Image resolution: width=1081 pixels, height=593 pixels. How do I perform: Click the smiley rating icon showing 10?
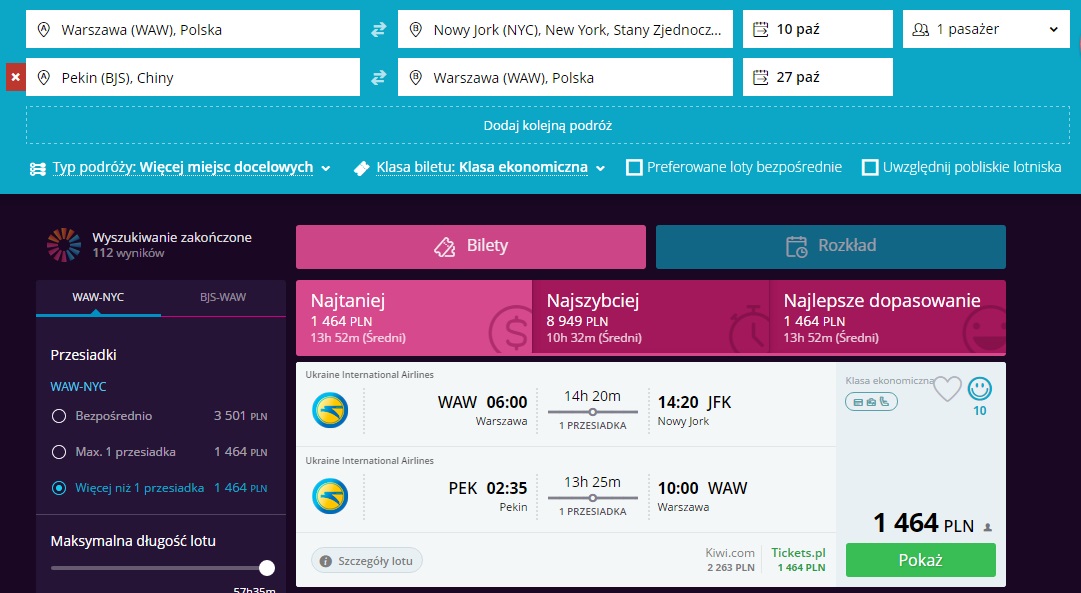(x=980, y=389)
